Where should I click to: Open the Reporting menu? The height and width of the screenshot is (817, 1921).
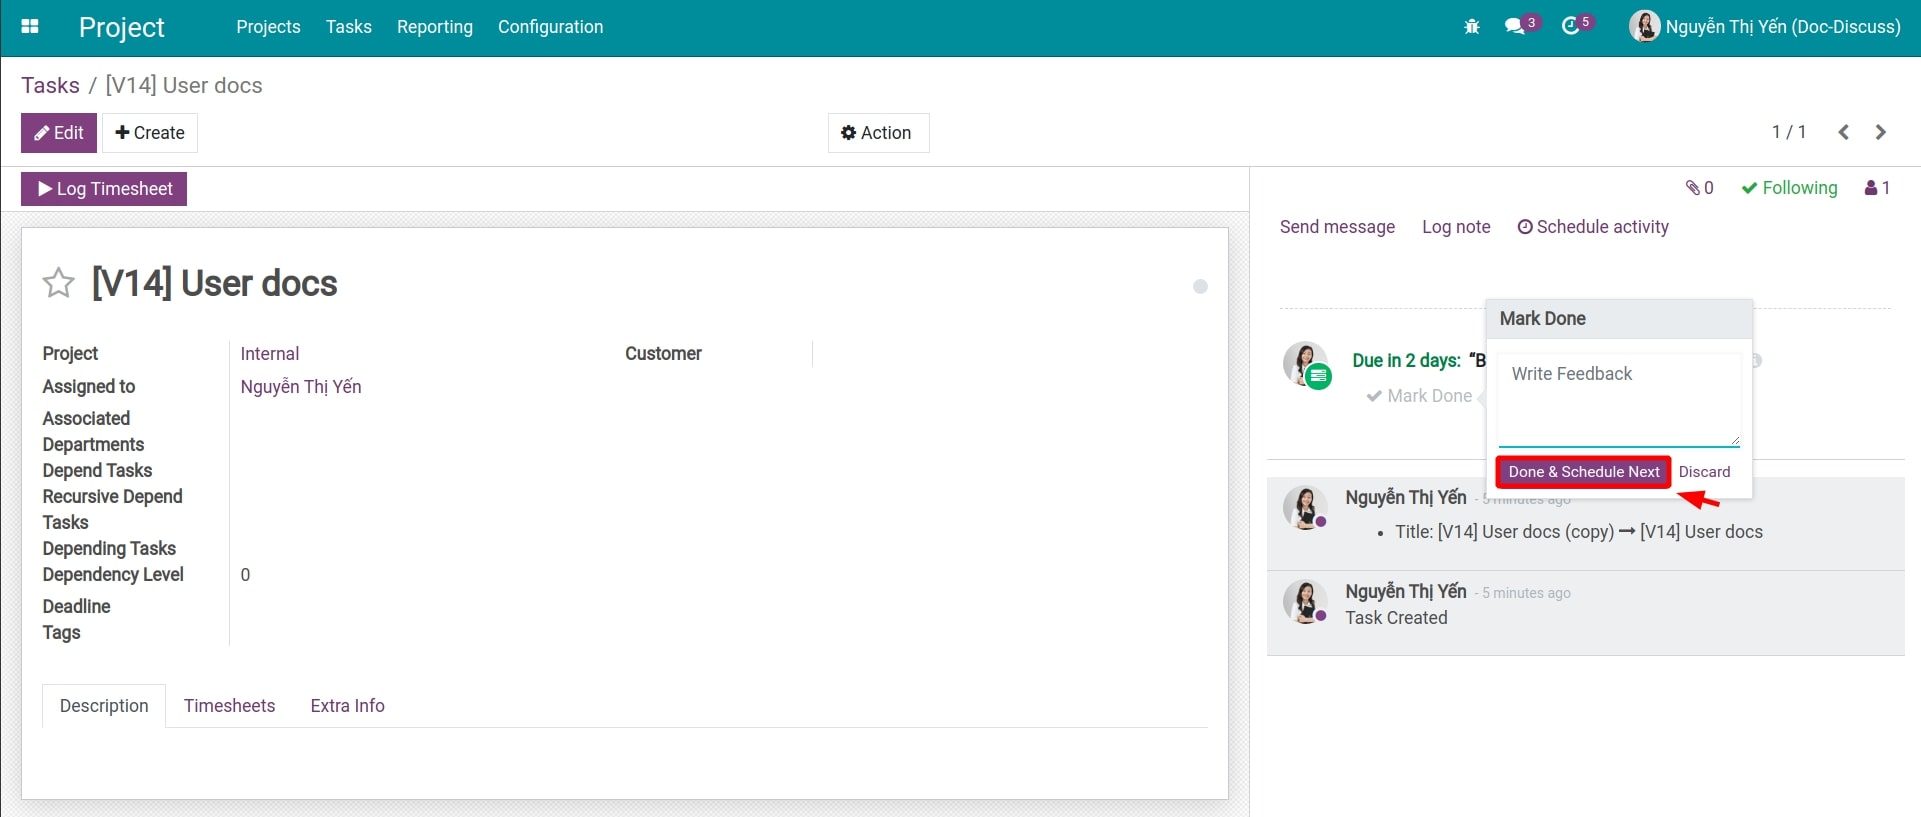coord(434,27)
